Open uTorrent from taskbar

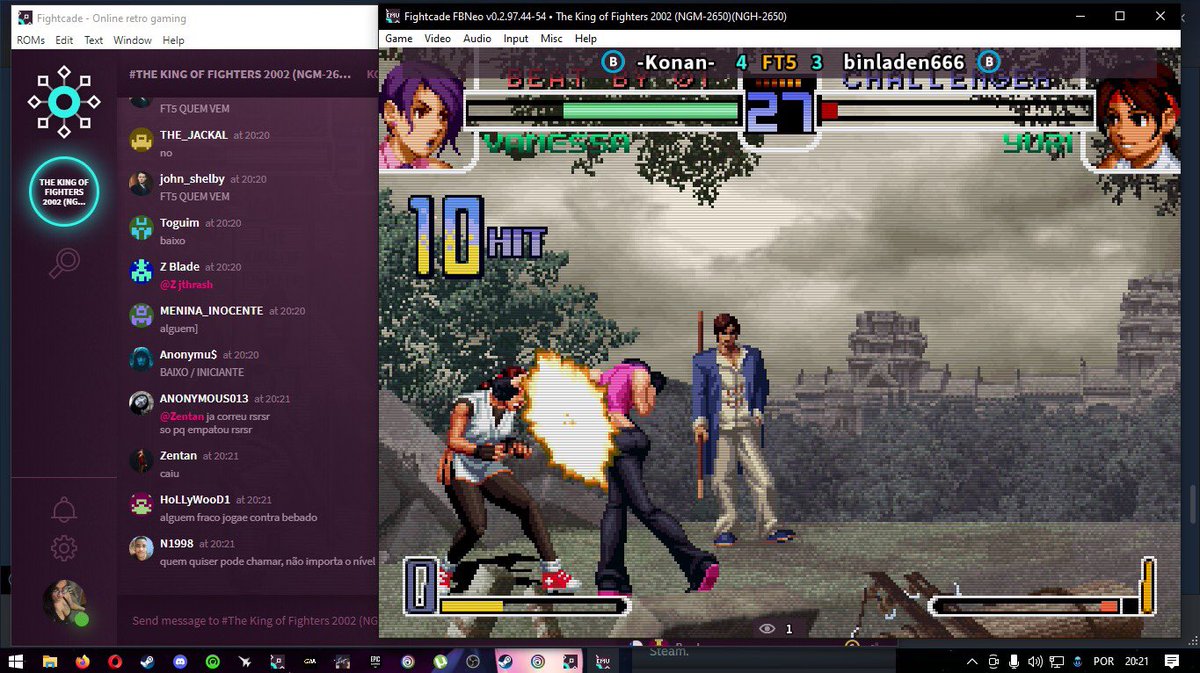[440, 661]
